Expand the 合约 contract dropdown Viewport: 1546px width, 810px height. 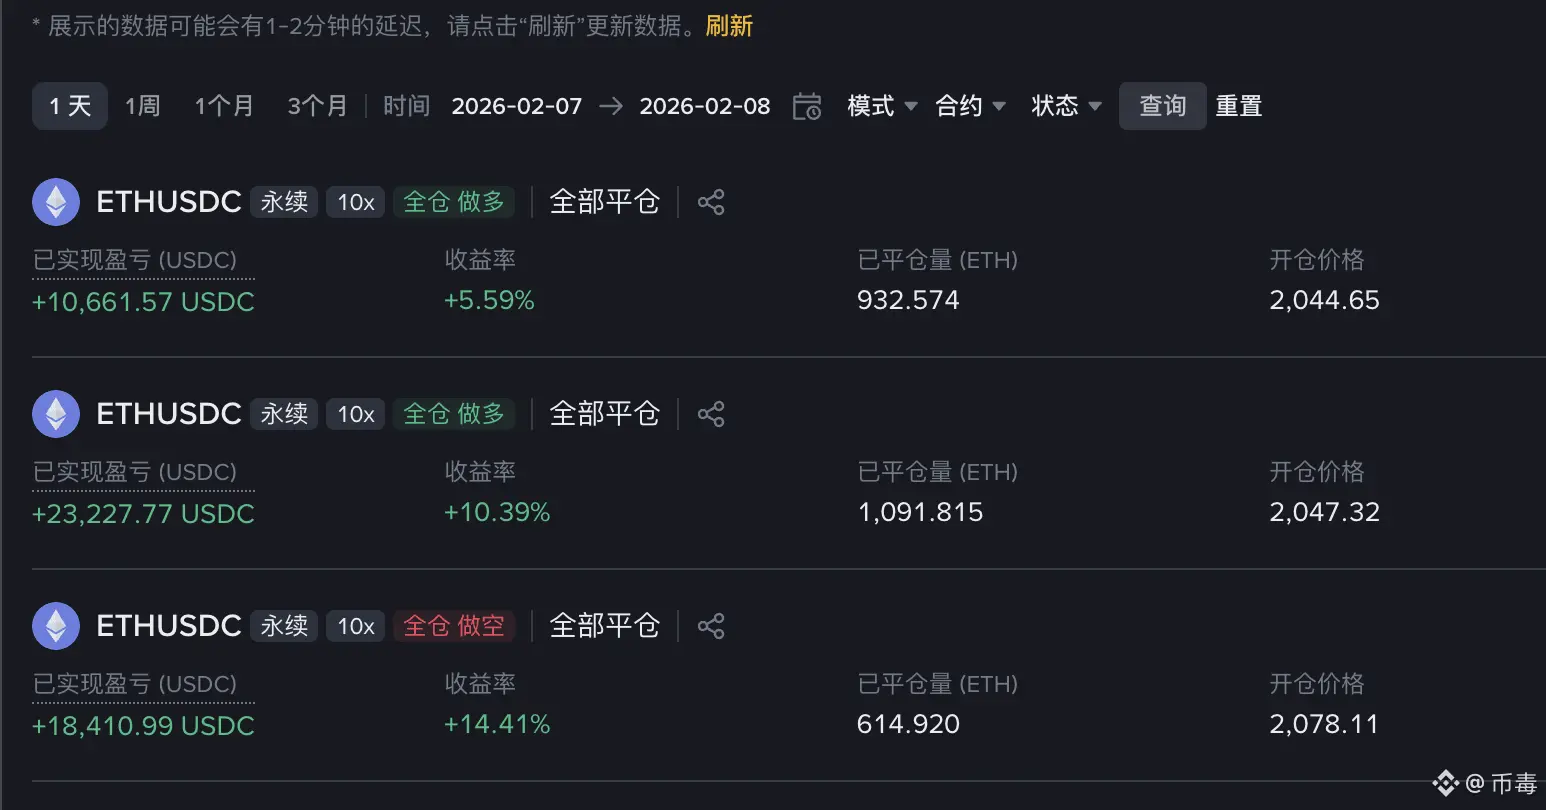970,106
